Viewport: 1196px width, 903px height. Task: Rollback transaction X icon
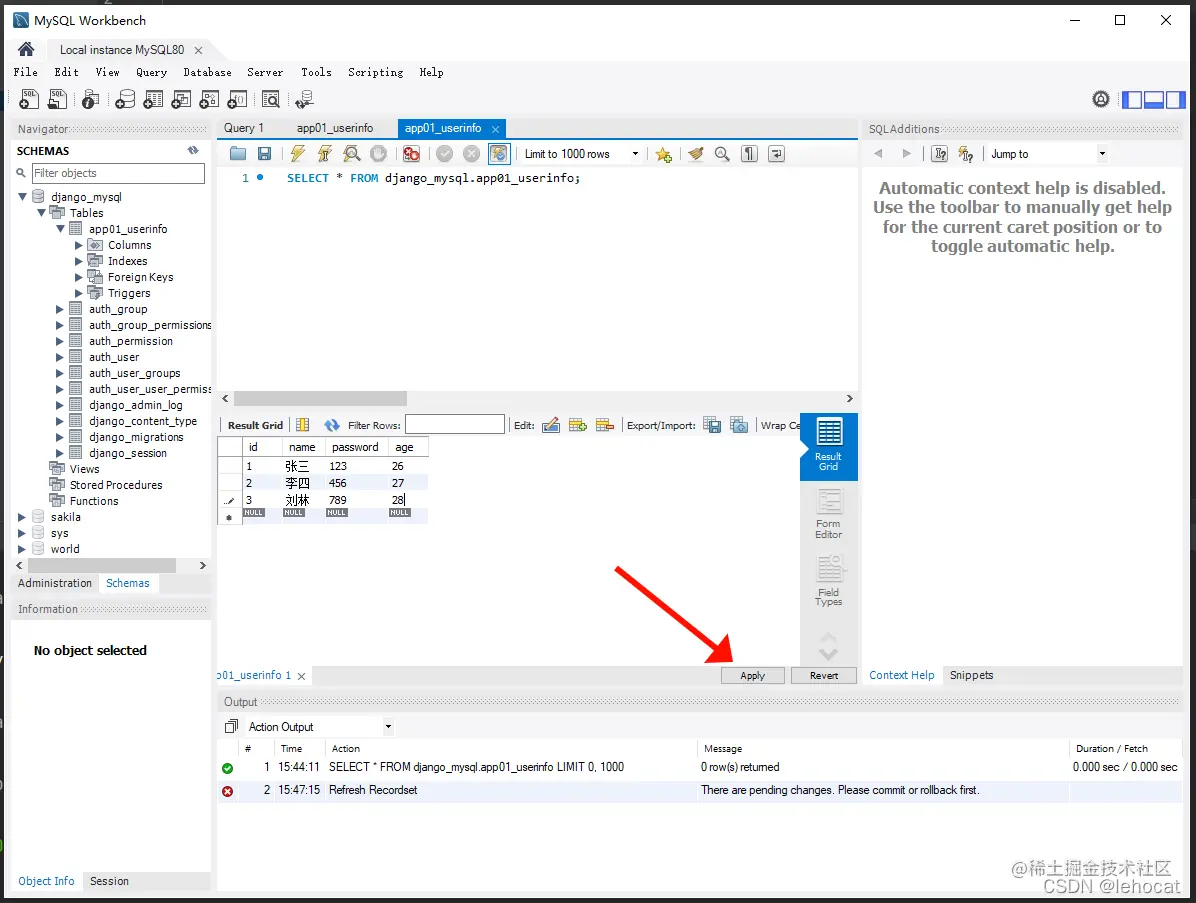pyautogui.click(x=472, y=154)
